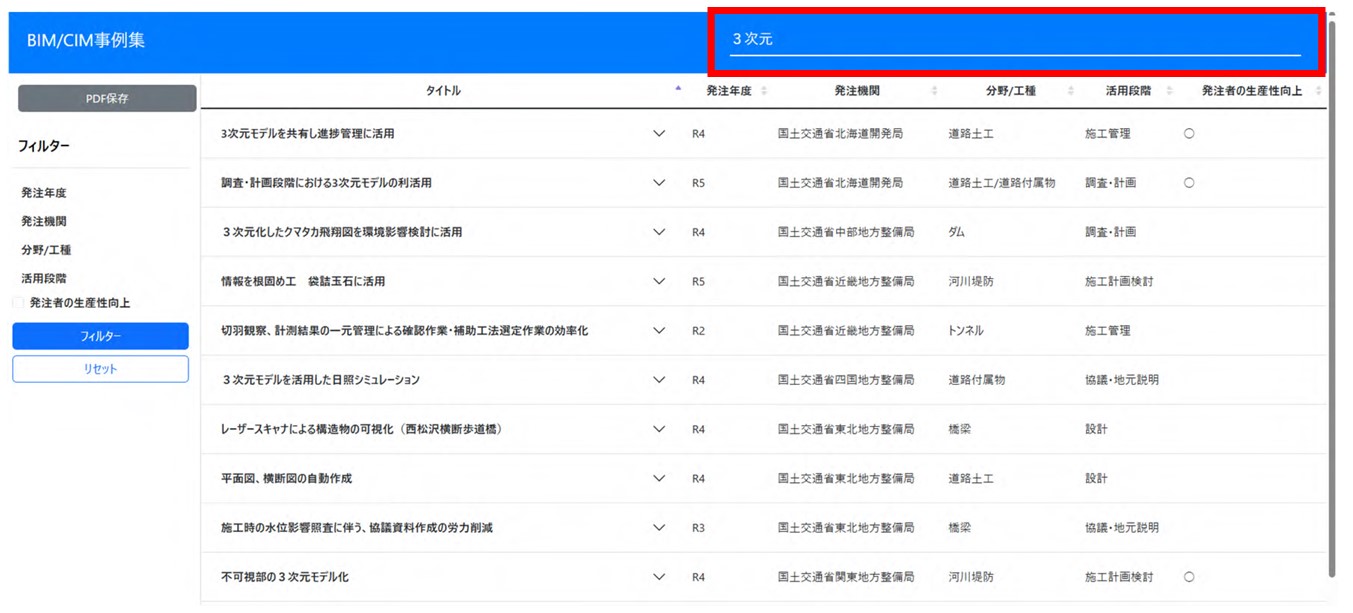1353x613 pixels.
Task: Expand the レーザースキャナ row chevron
Action: pos(659,429)
